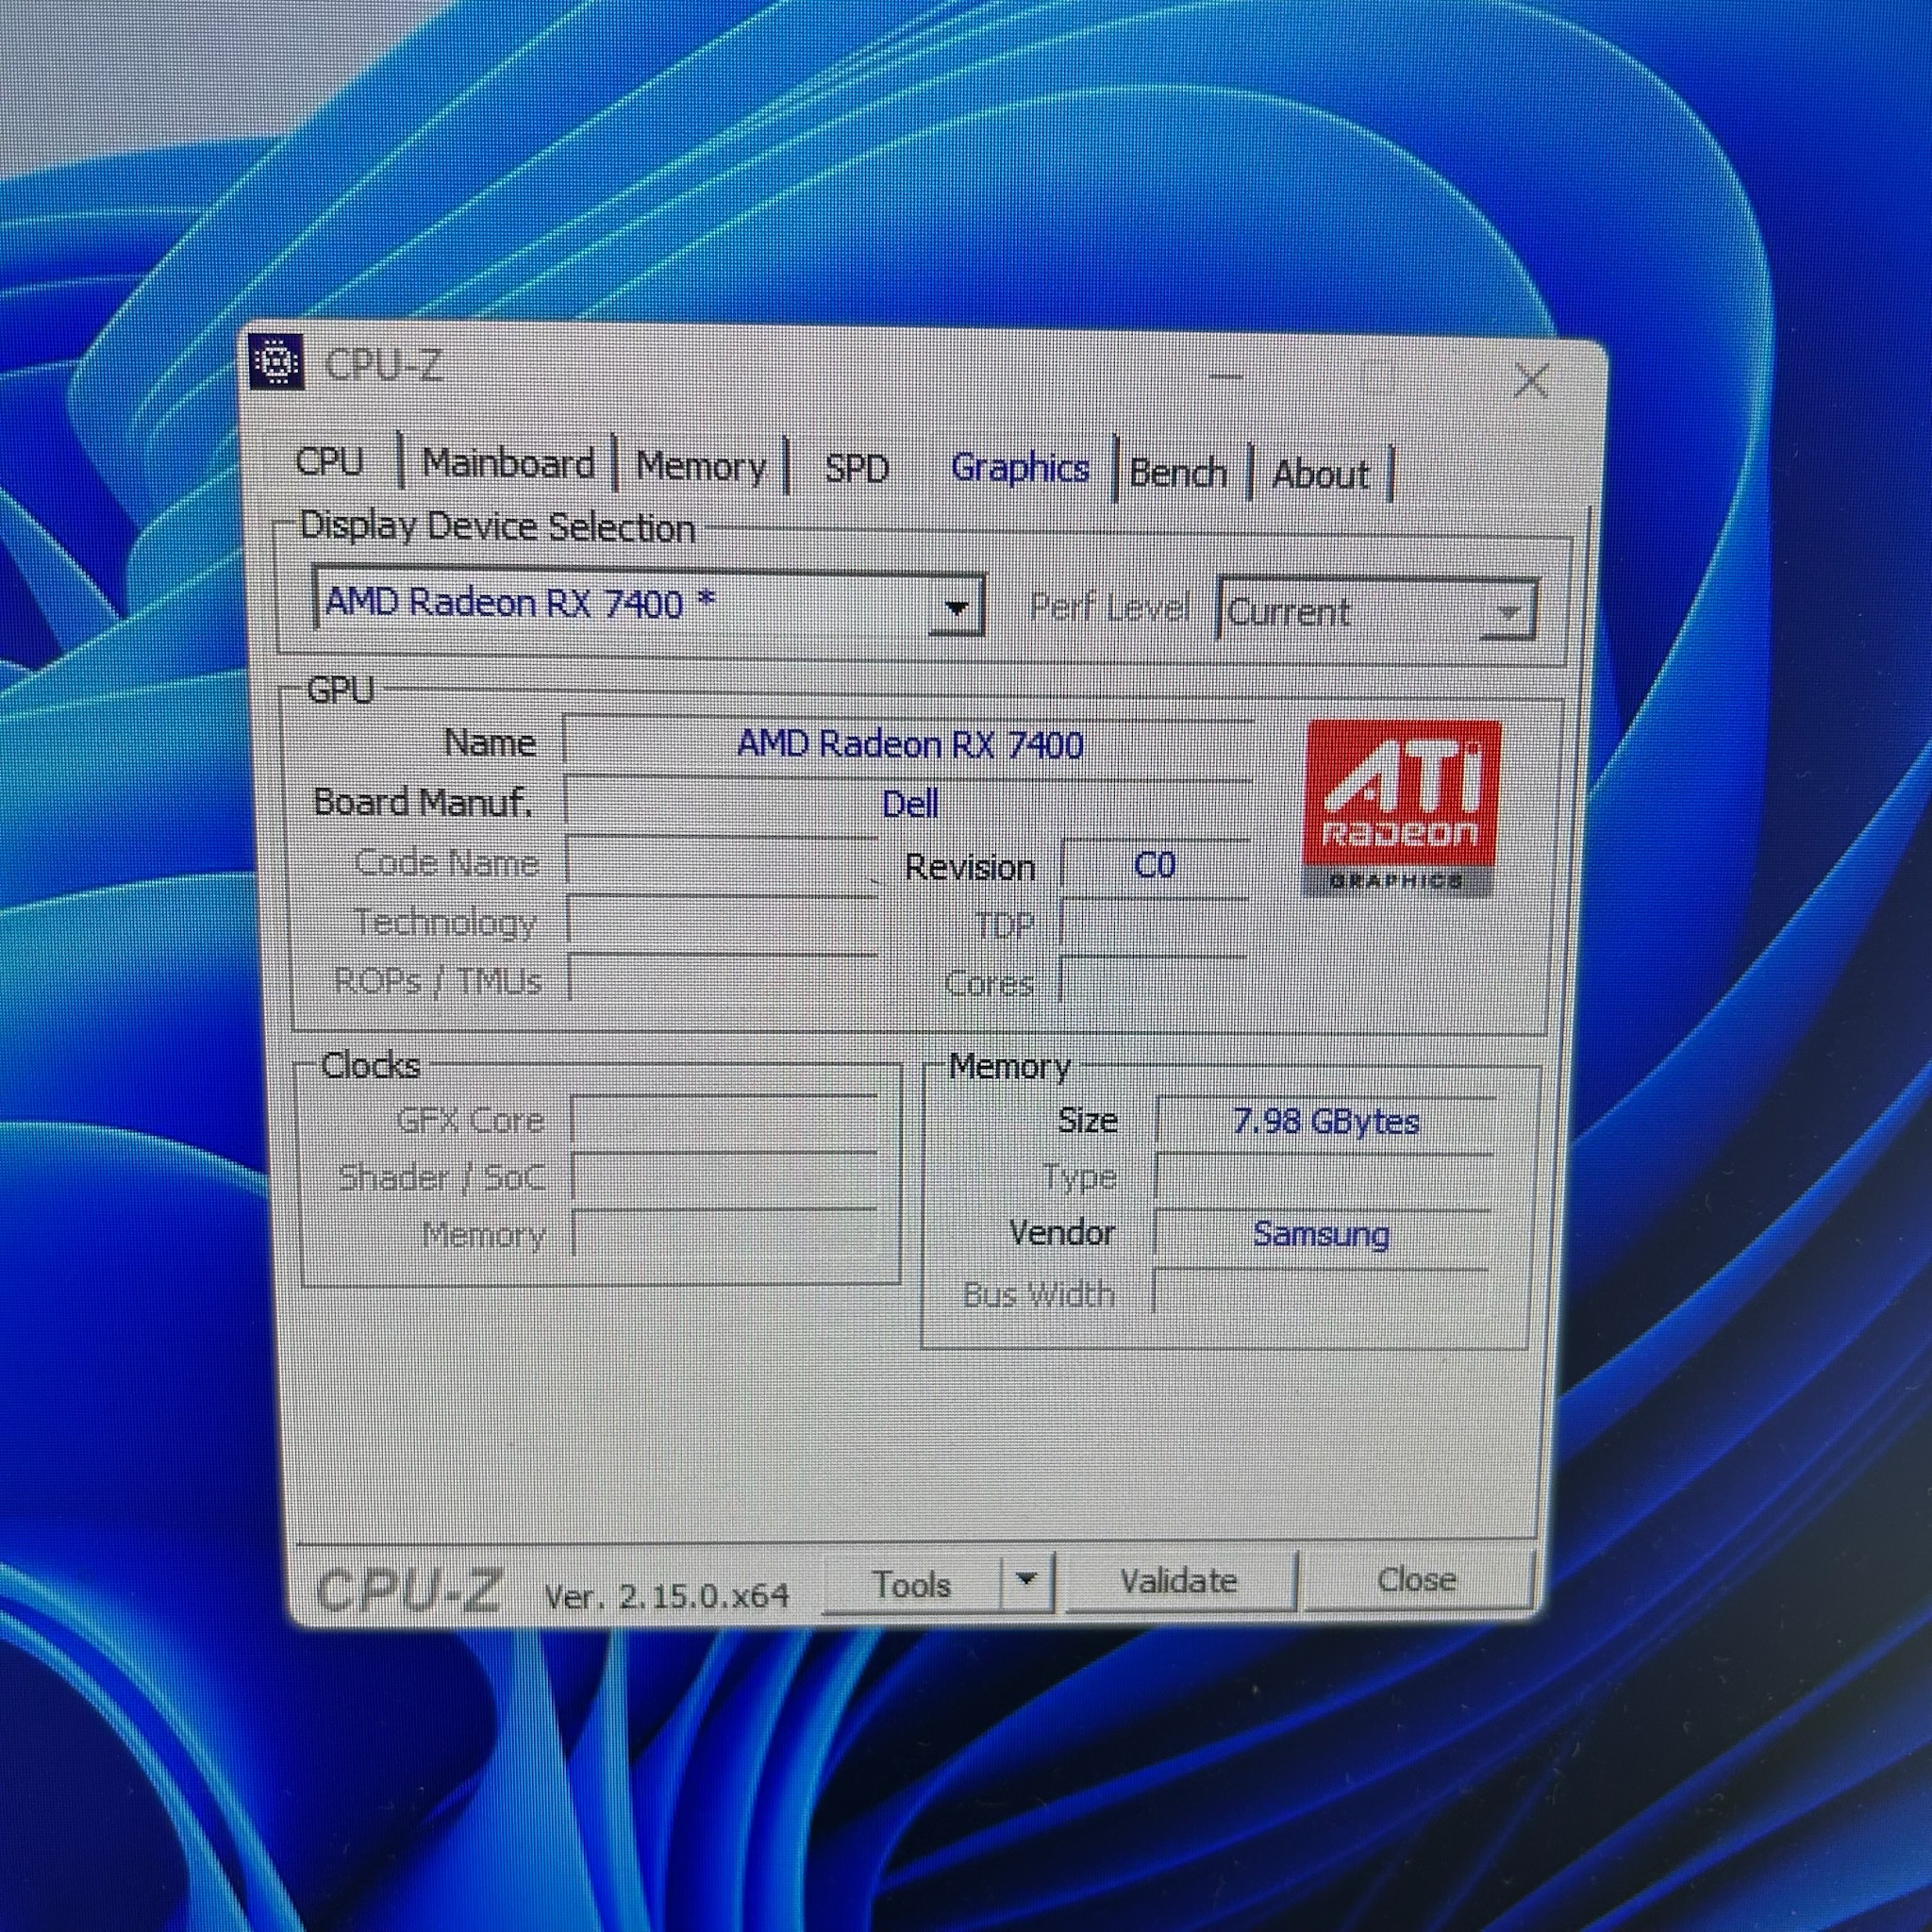Viewport: 1932px width, 1932px height.
Task: Open the Display Device Selection dropdown arrow
Action: point(956,607)
